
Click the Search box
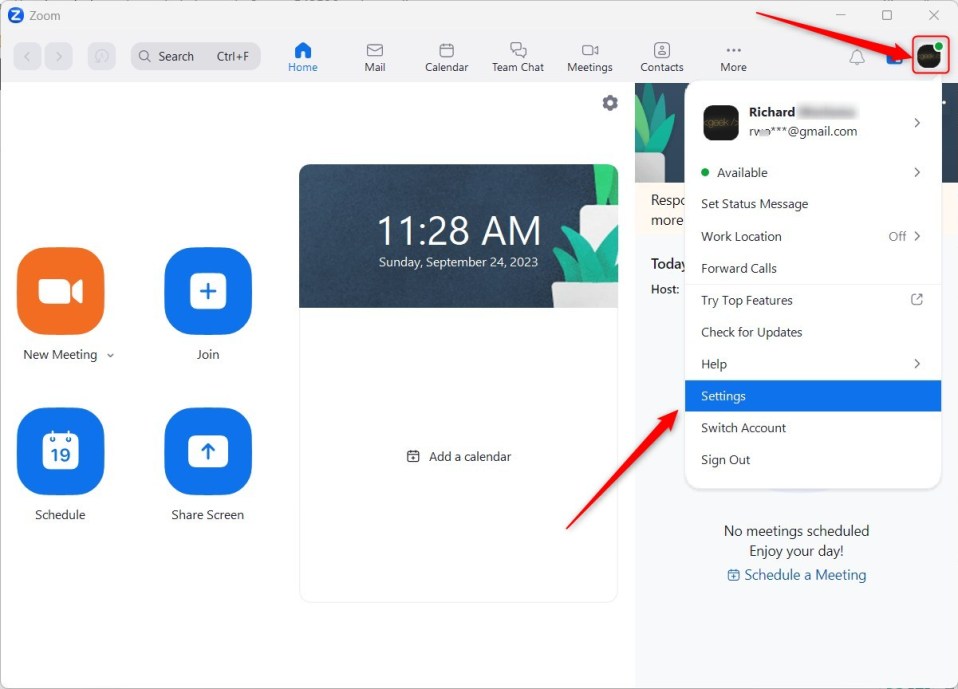(196, 56)
